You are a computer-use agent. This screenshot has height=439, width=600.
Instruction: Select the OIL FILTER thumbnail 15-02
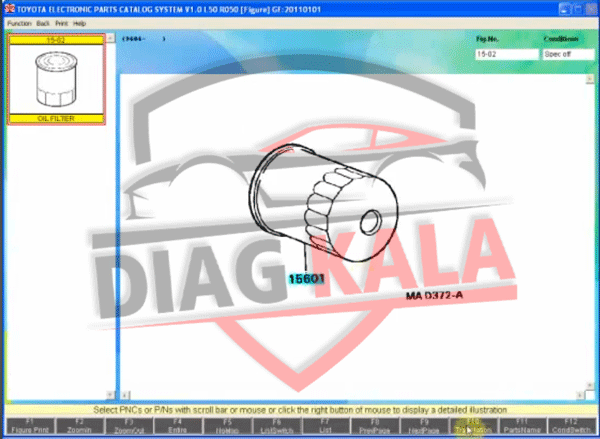(56, 79)
